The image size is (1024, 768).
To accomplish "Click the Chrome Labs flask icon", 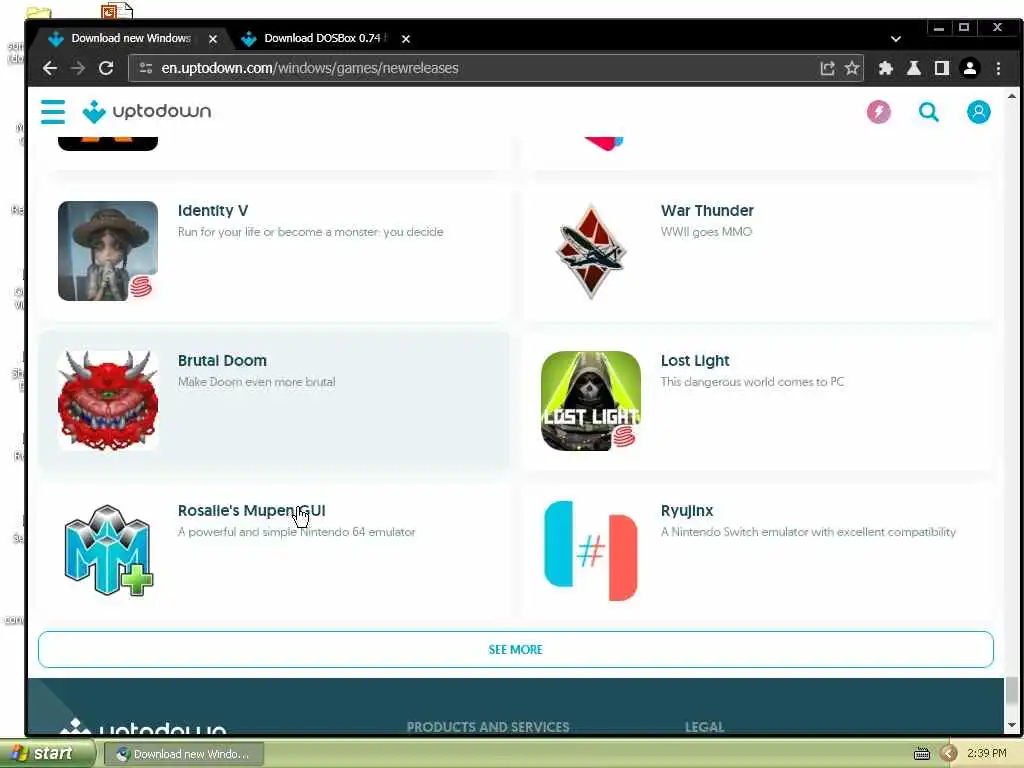I will pos(914,68).
